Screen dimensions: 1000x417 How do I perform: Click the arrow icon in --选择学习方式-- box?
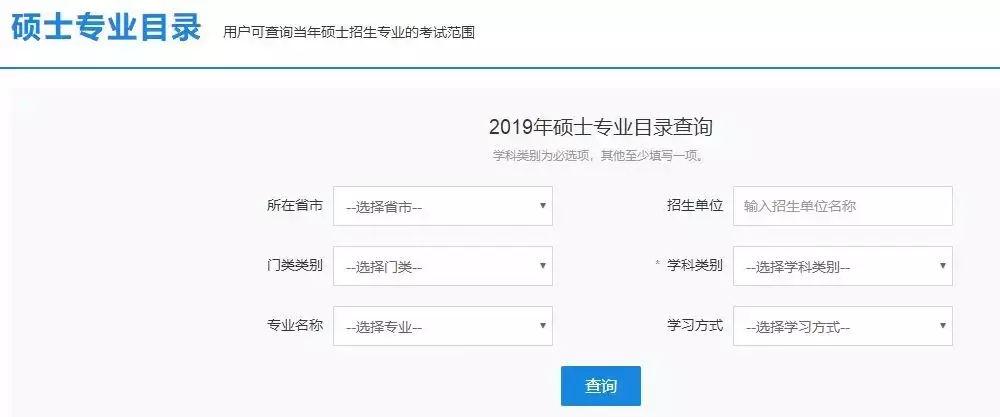click(x=942, y=326)
